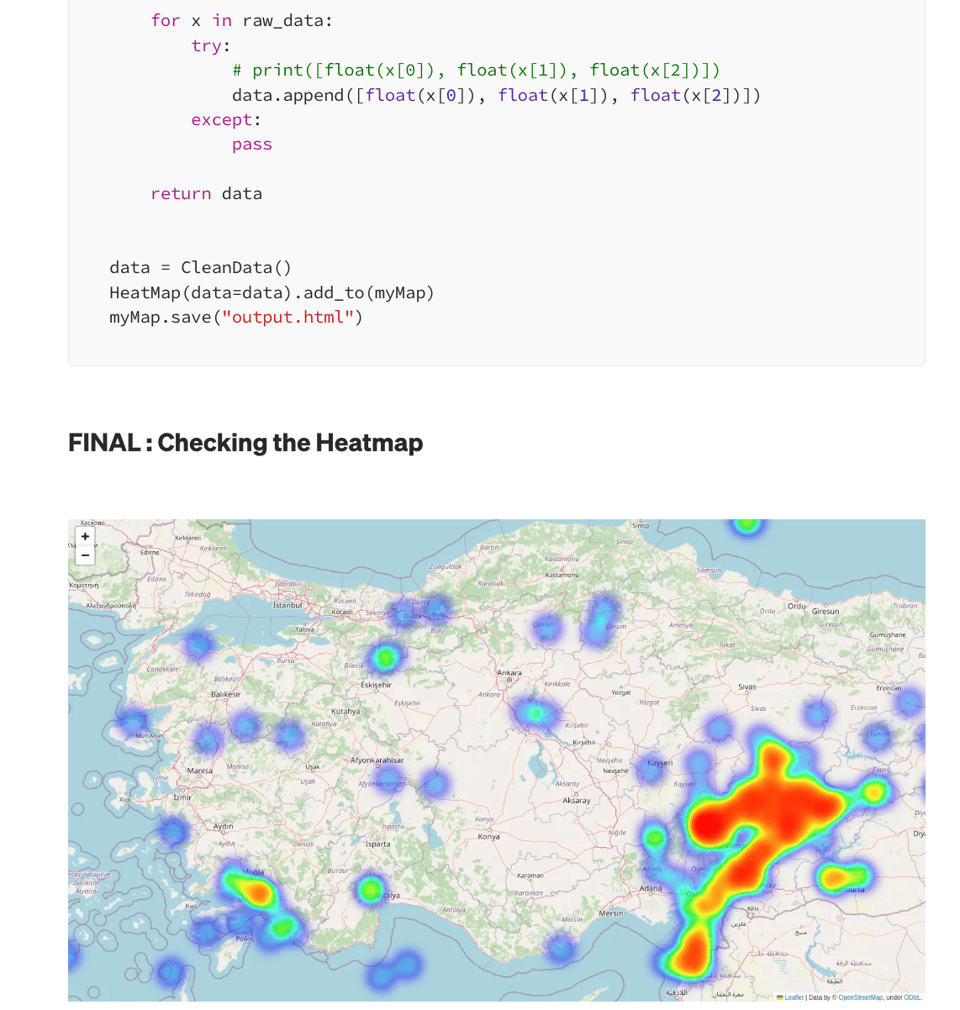
Task: Click the green blob near Sinop coast
Action: click(x=745, y=525)
